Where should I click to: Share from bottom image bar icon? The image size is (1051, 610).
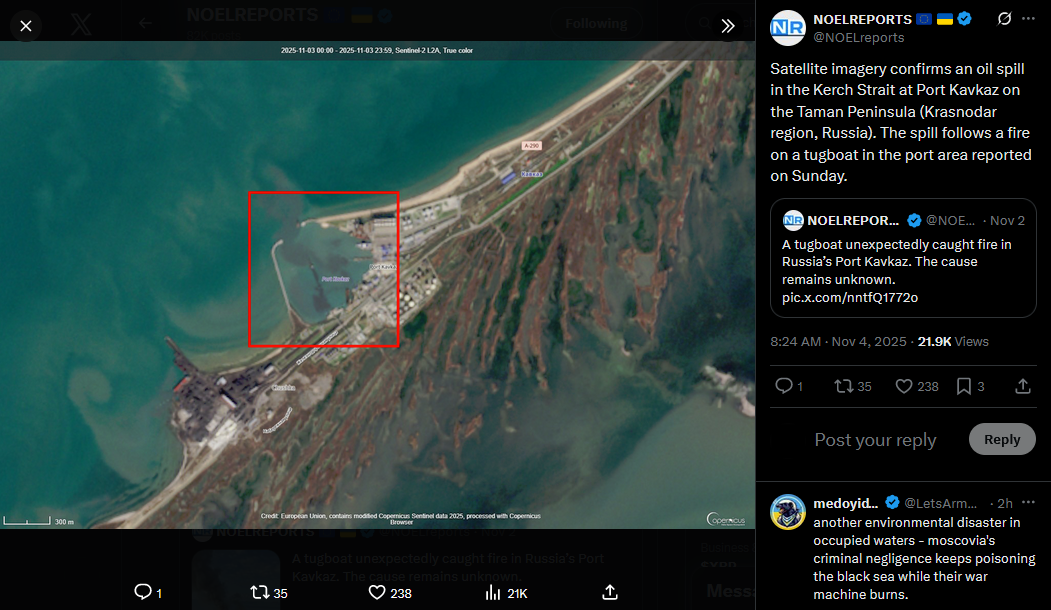610,592
